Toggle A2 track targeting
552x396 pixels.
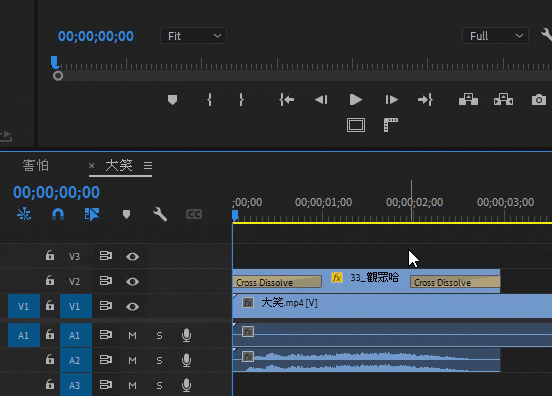coord(76,360)
